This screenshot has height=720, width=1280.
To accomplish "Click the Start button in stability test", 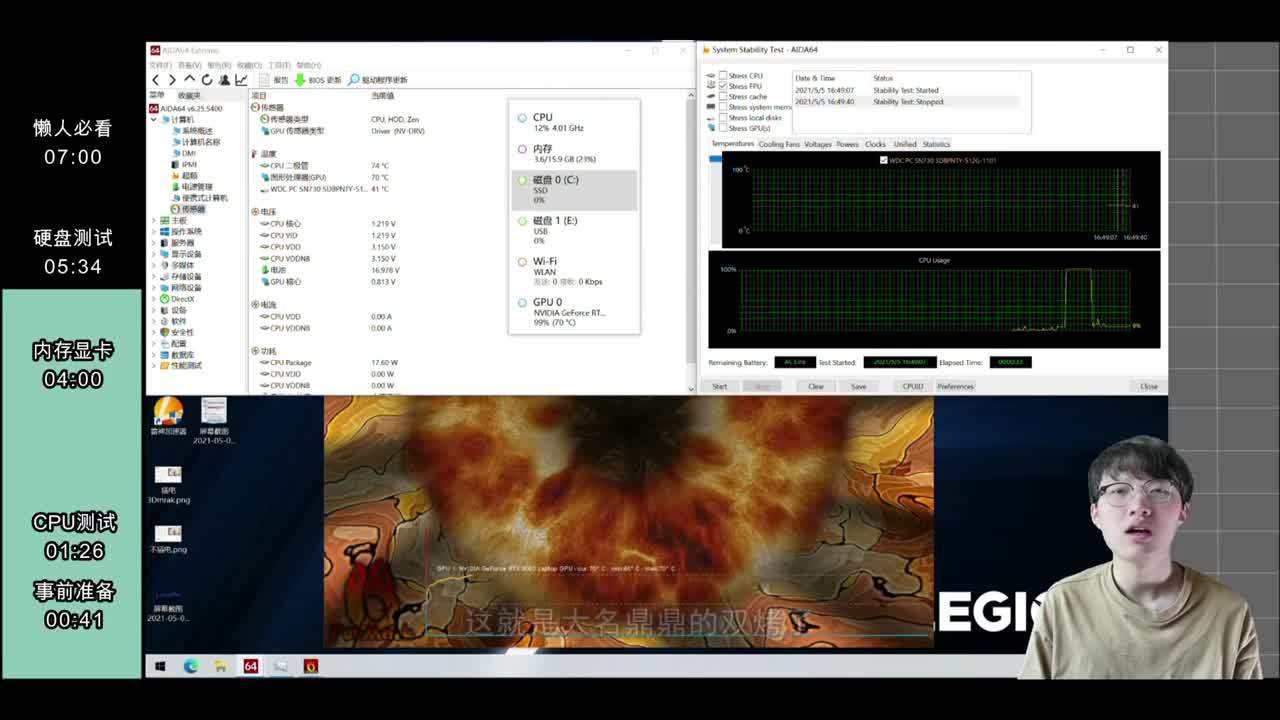I will [x=719, y=386].
